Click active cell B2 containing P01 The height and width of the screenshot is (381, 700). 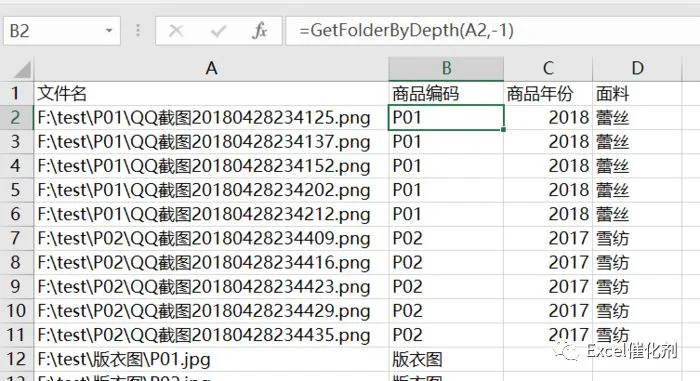point(446,117)
